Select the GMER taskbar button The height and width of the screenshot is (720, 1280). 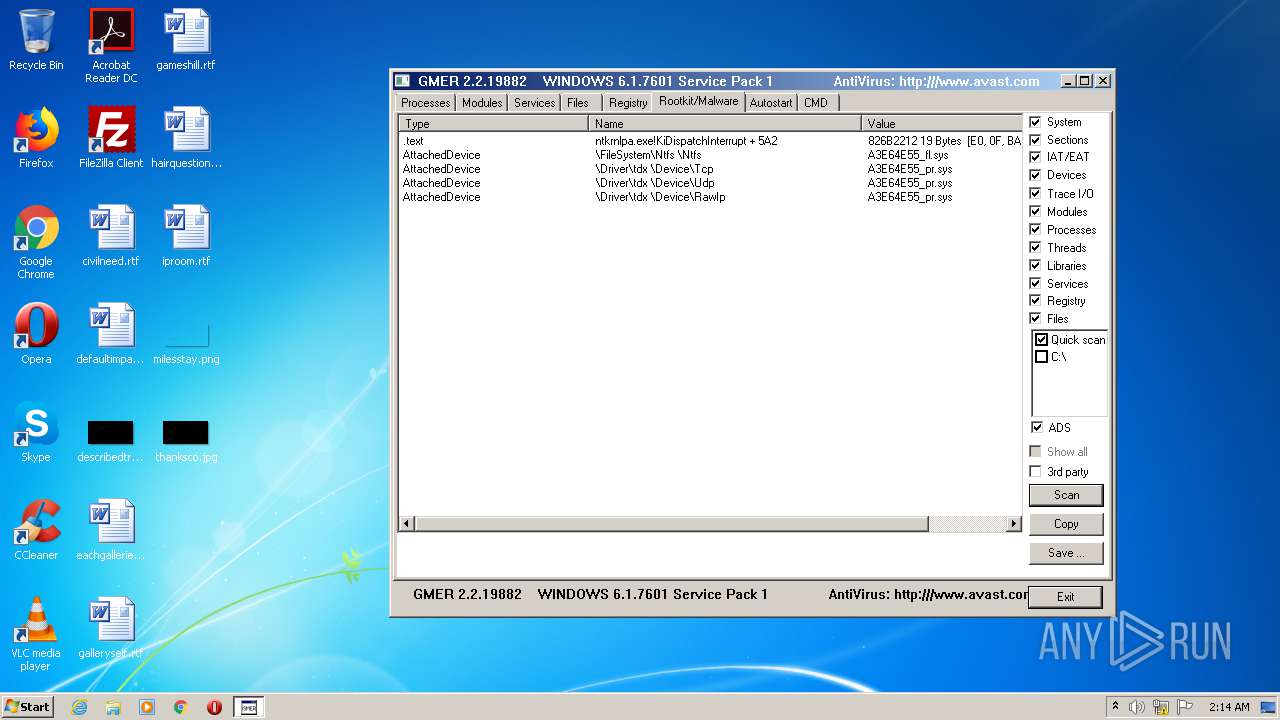pyautogui.click(x=249, y=707)
